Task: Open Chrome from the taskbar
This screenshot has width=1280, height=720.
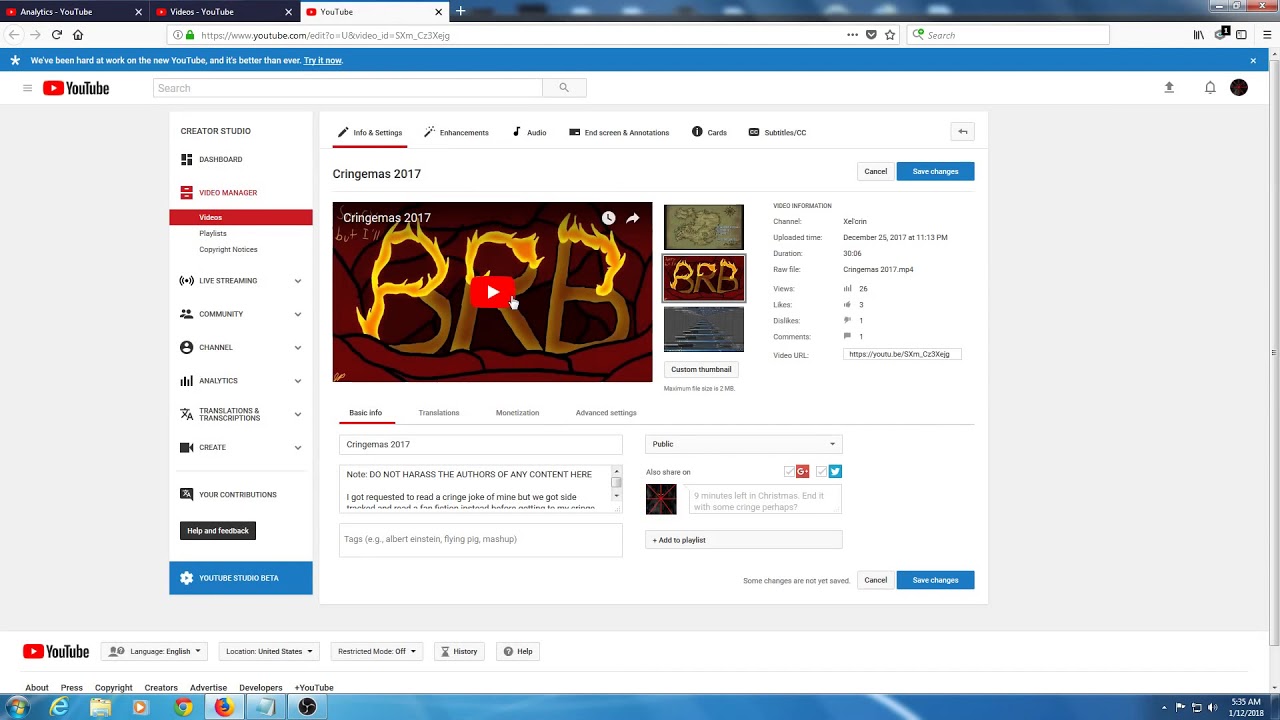Action: pyautogui.click(x=182, y=707)
